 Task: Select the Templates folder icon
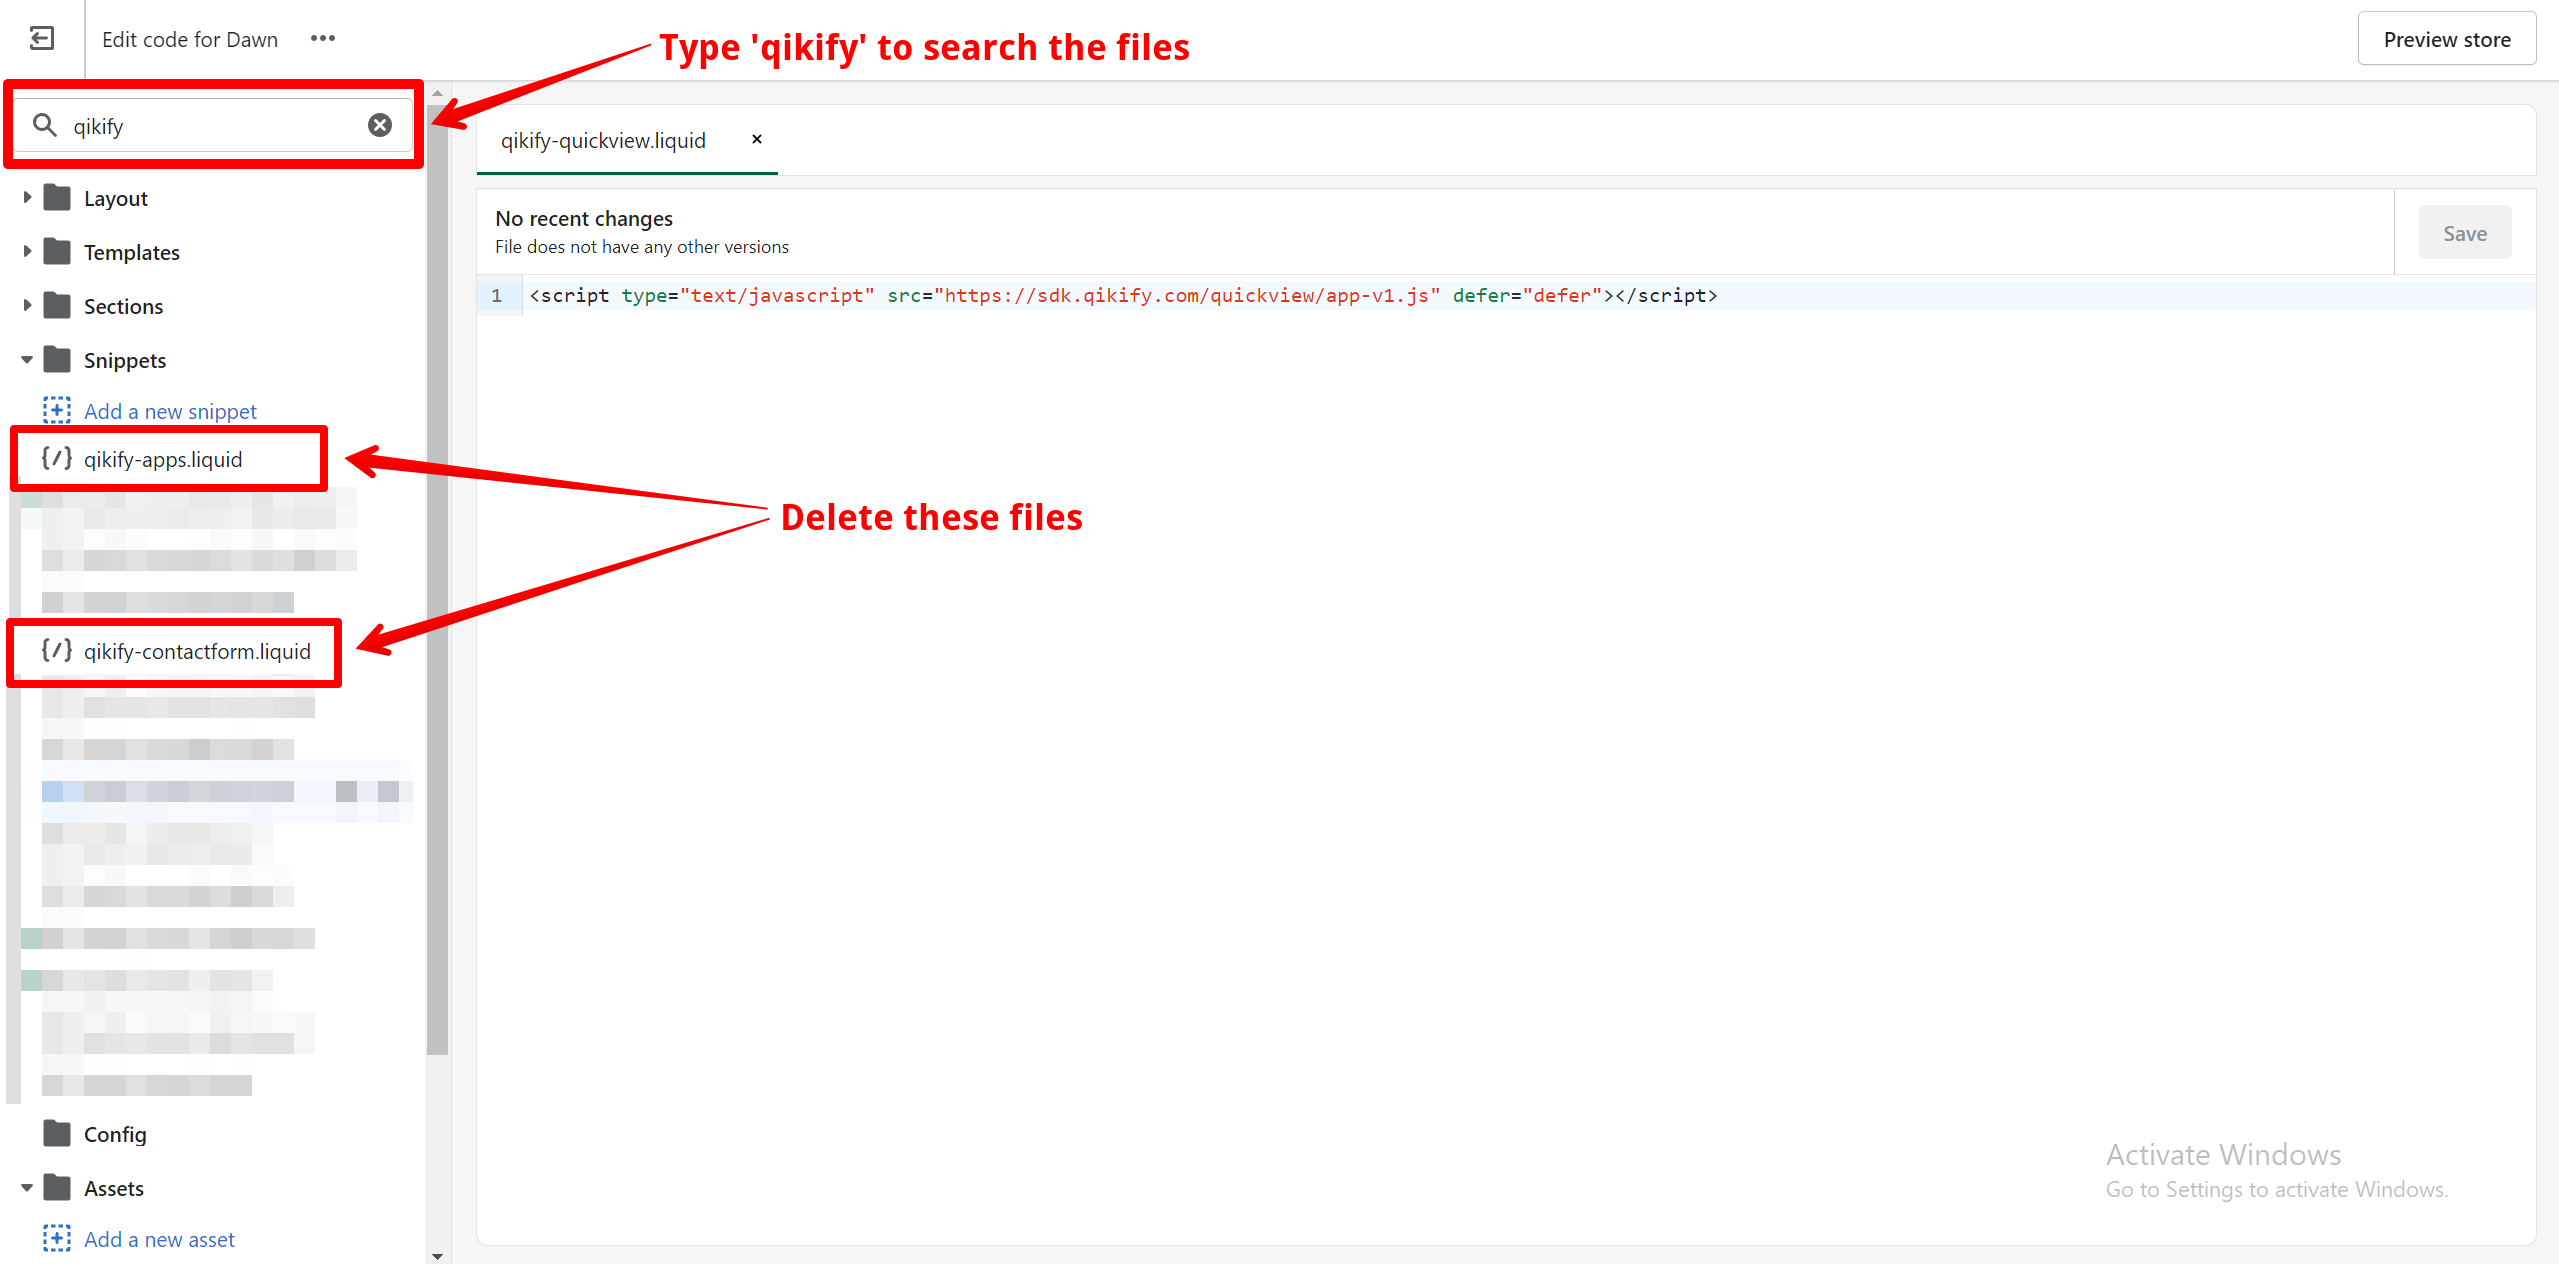(58, 251)
